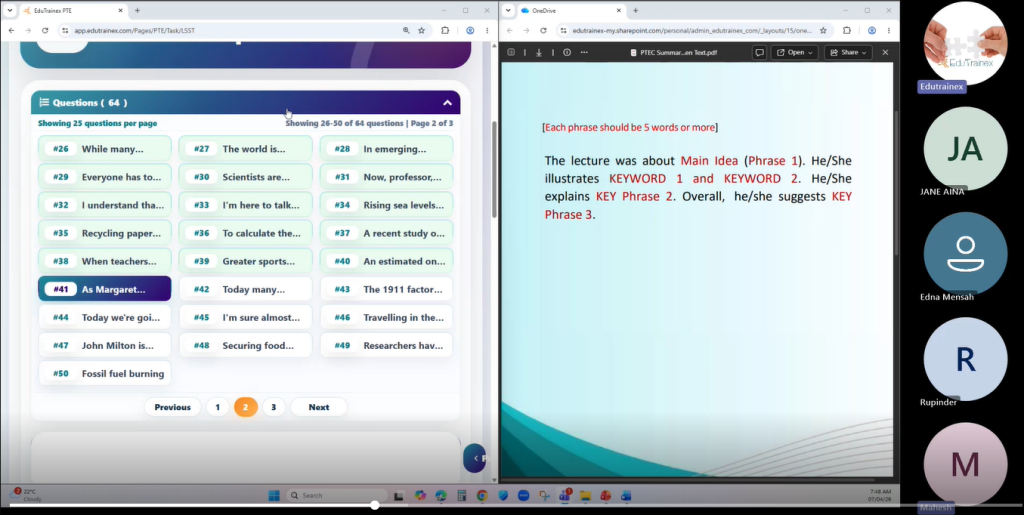Image resolution: width=1024 pixels, height=515 pixels.
Task: Open three-dot browser menu in EduTrainex window
Action: click(487, 31)
